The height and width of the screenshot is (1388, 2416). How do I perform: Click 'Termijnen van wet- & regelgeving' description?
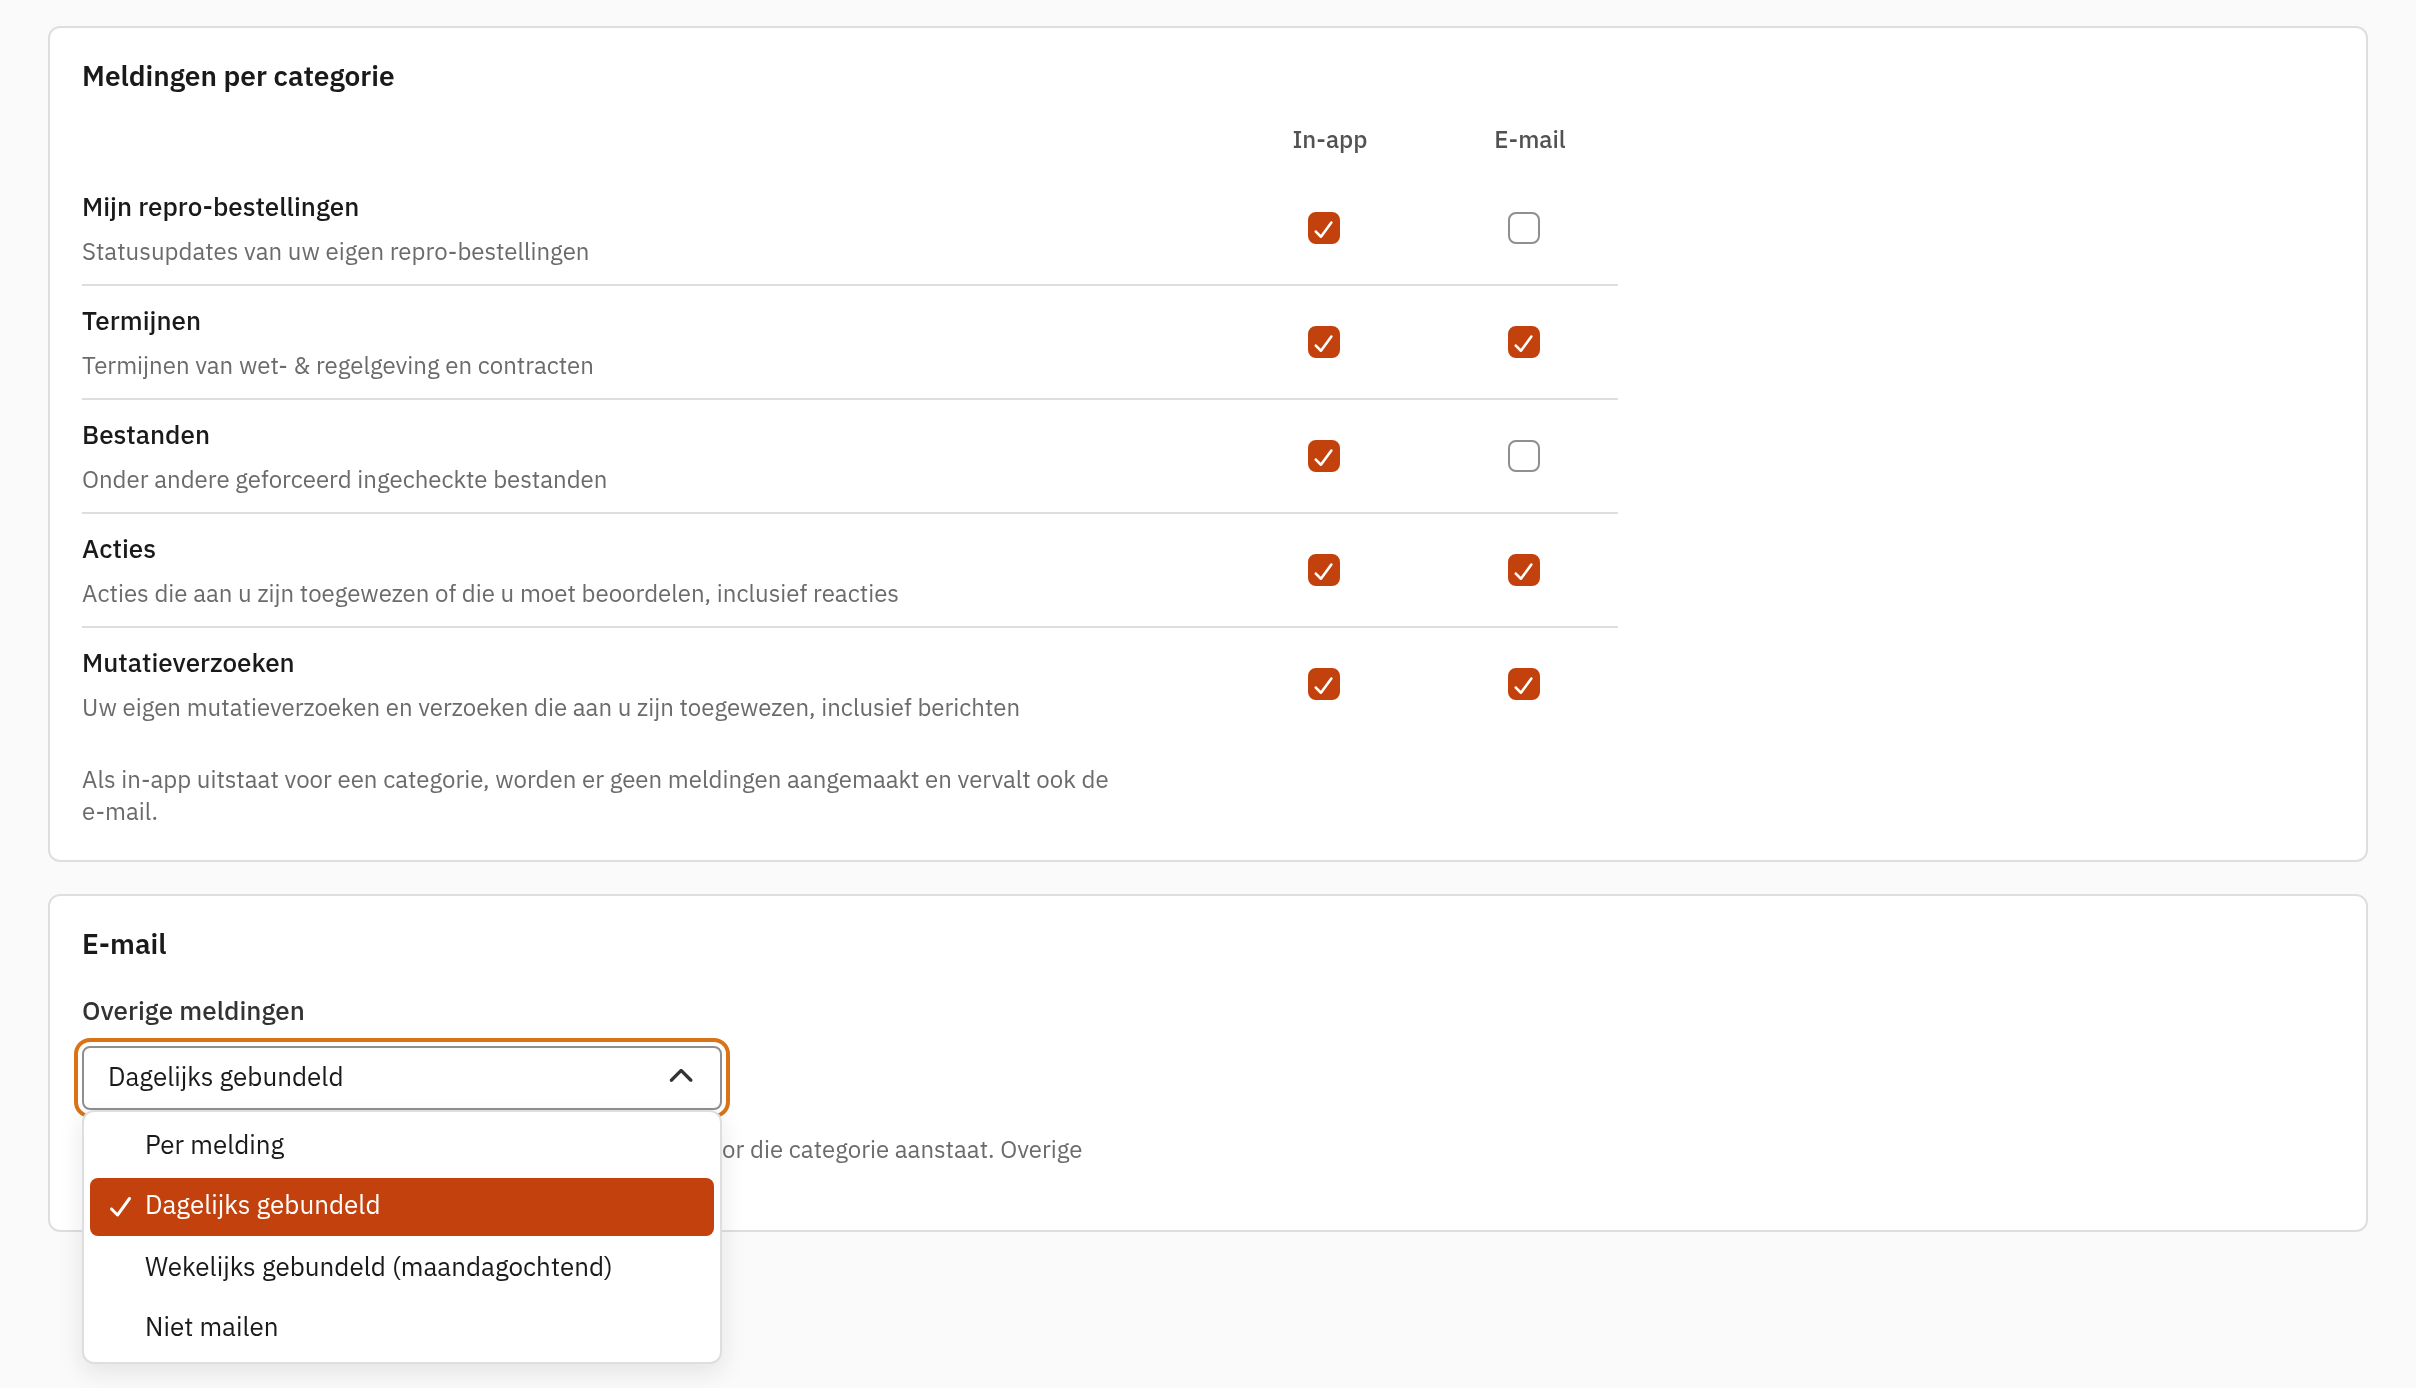click(337, 366)
